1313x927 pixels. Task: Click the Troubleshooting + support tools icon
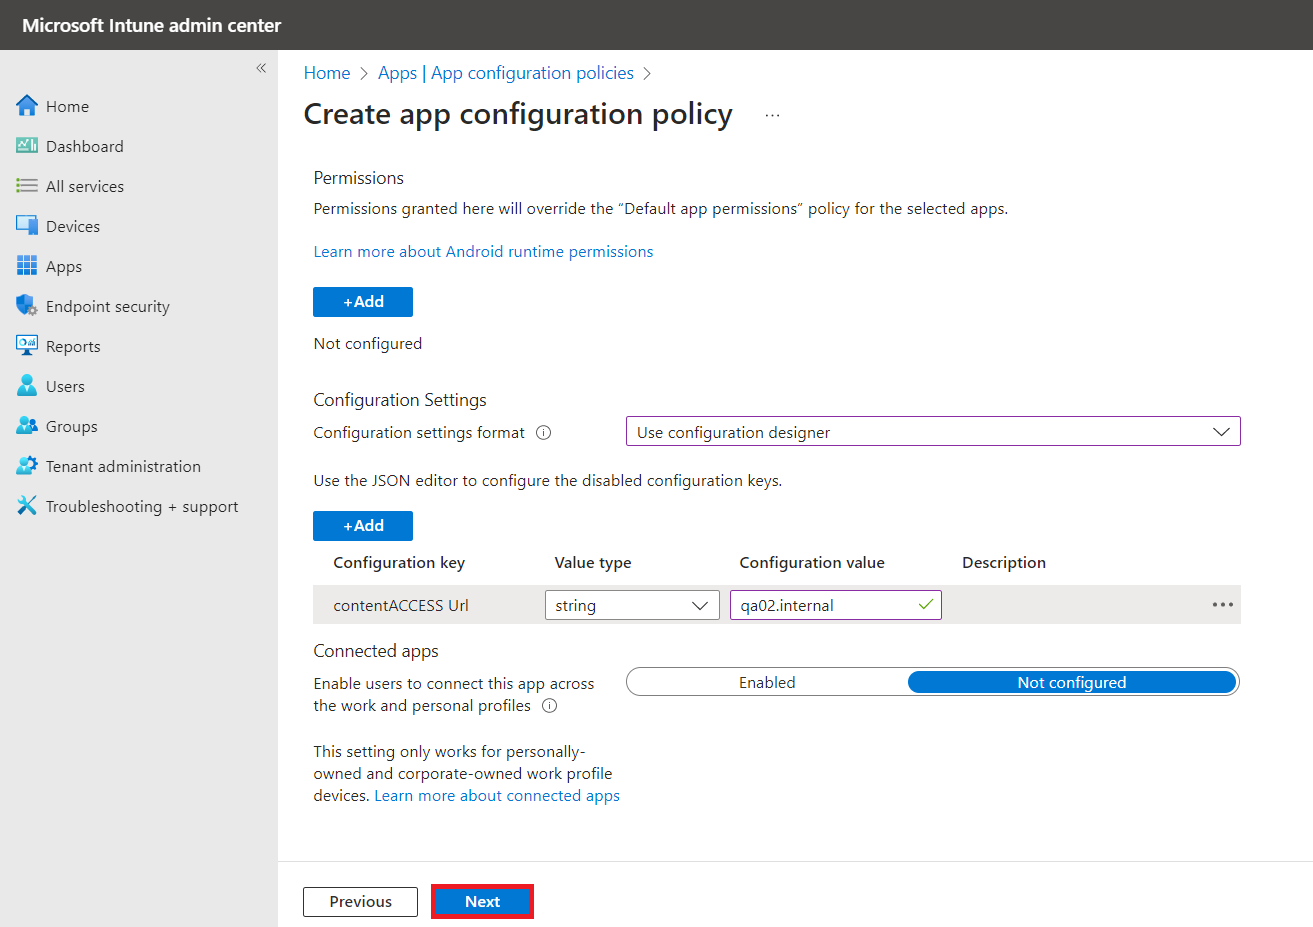[27, 506]
